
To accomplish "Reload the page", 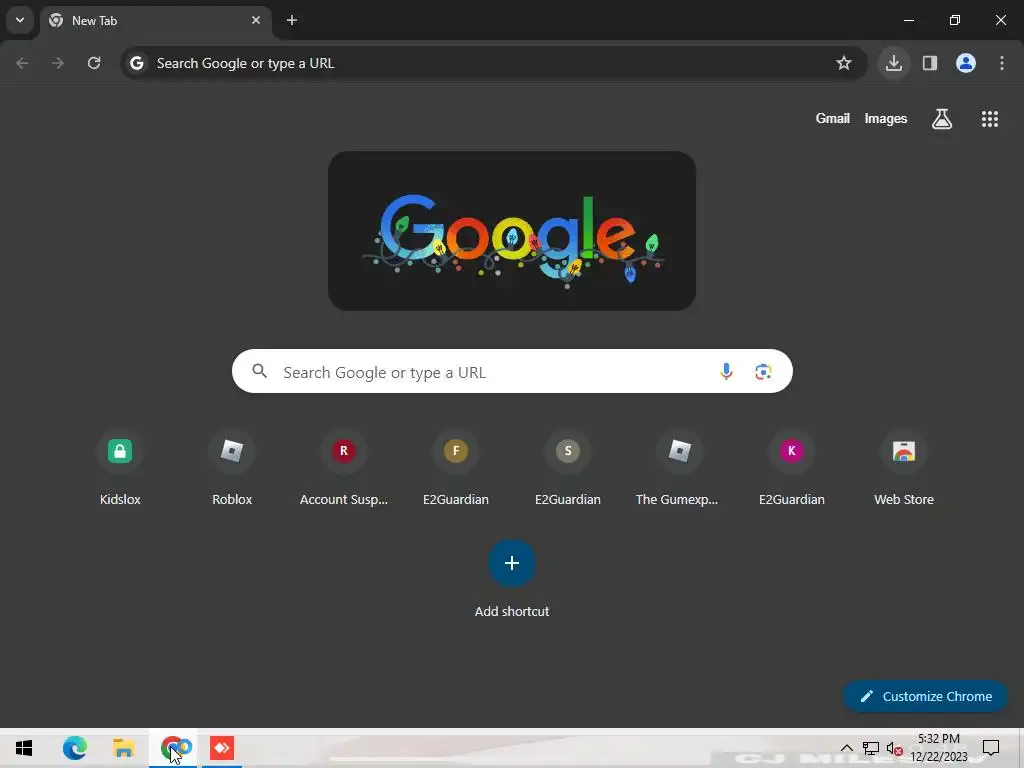I will tap(94, 63).
